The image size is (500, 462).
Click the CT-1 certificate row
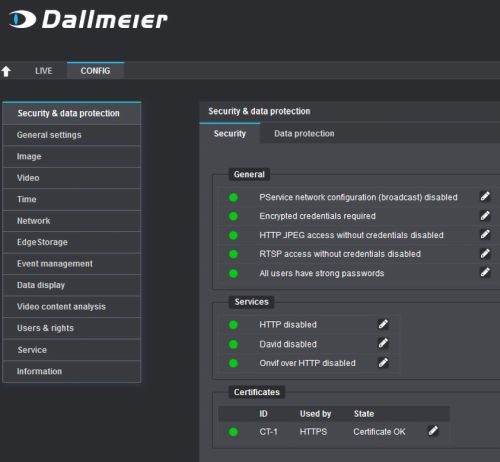[x=334, y=432]
